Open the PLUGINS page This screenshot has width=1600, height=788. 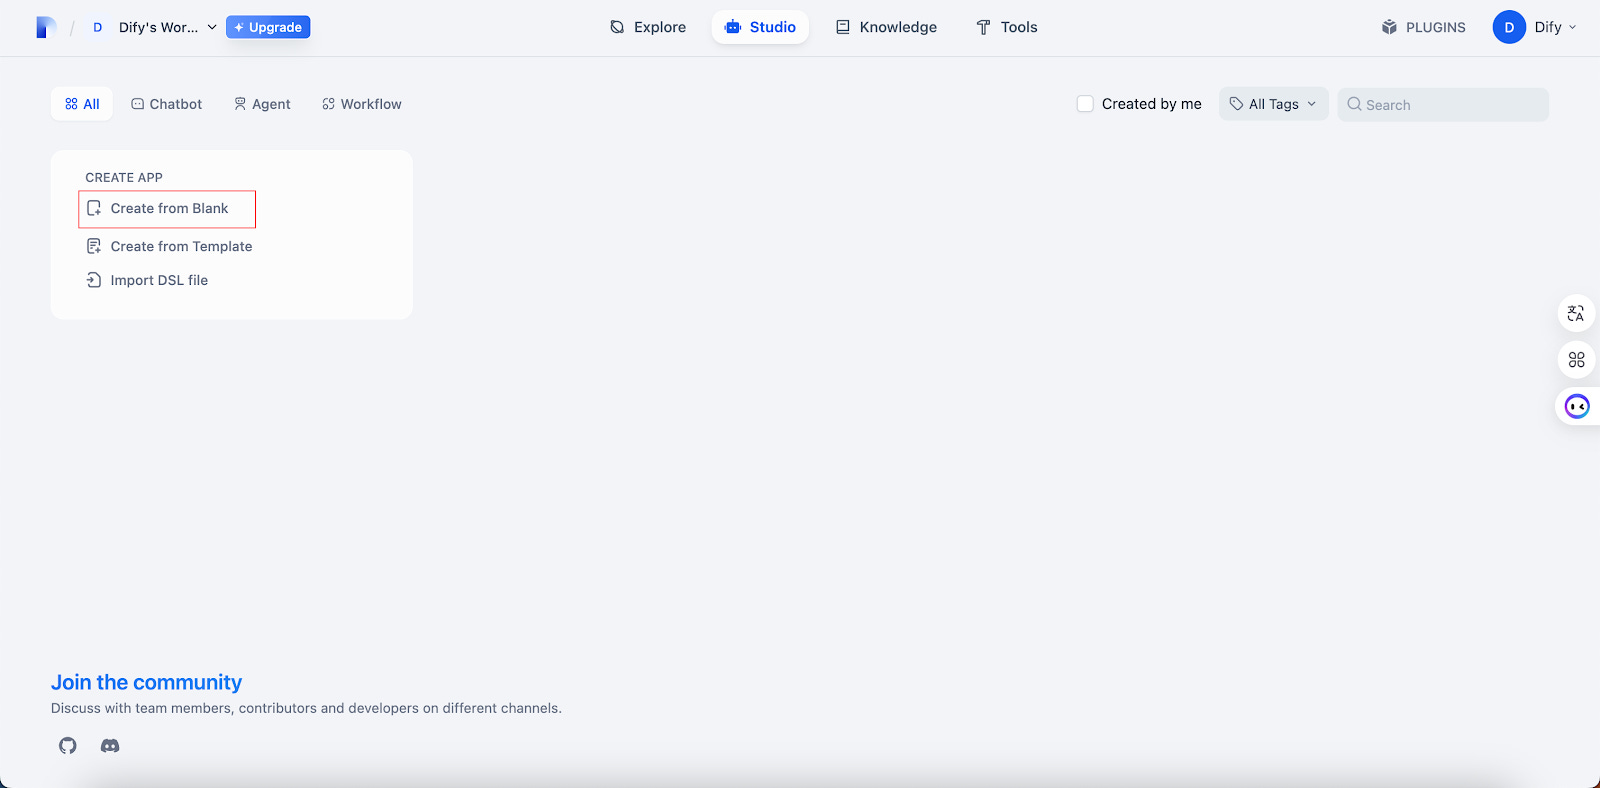click(x=1424, y=27)
